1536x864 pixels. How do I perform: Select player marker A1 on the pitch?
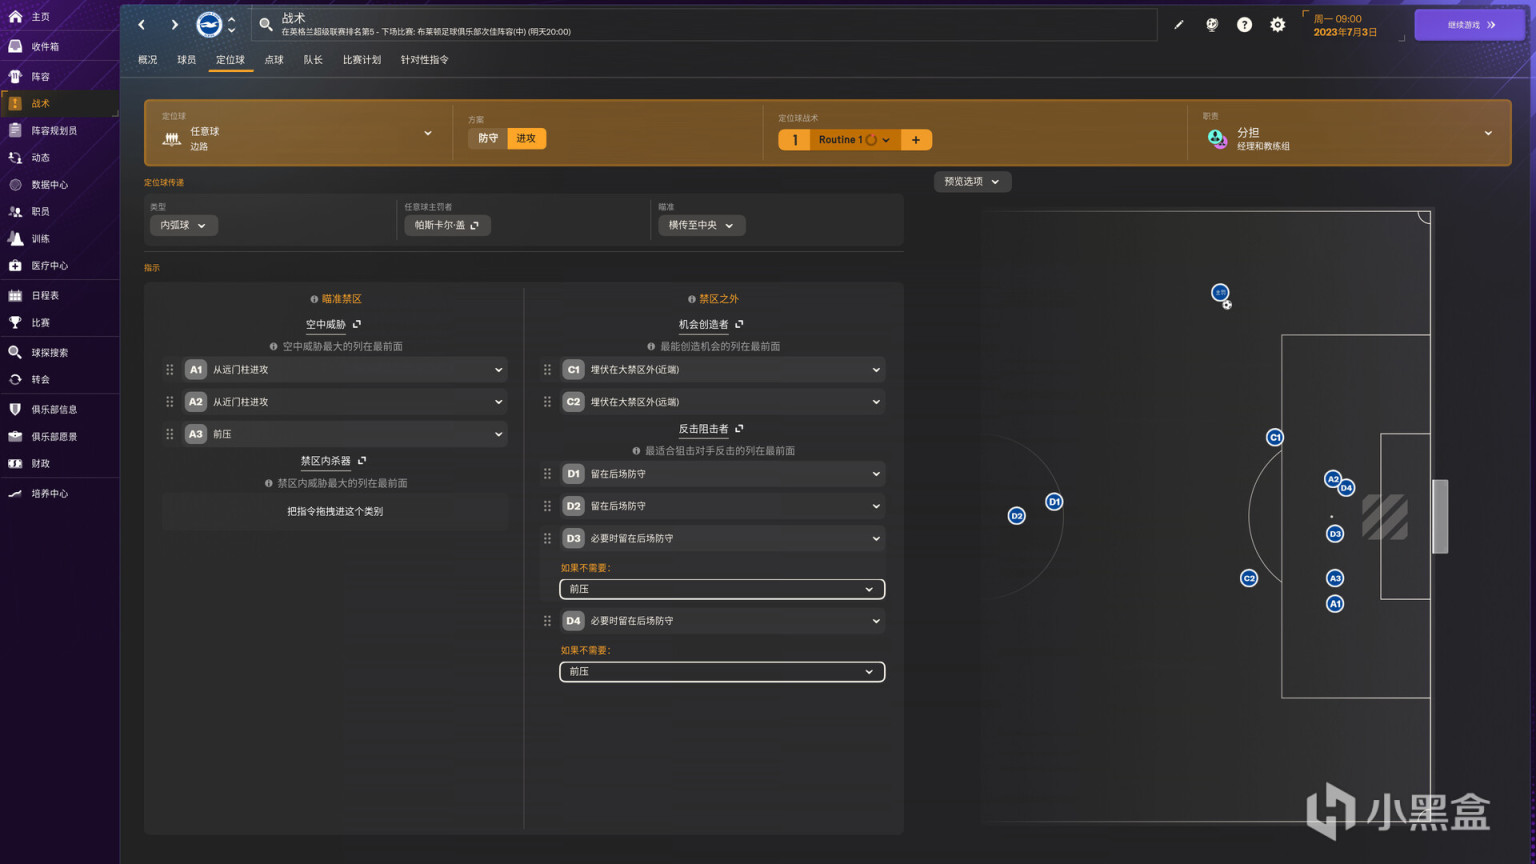coord(1335,604)
